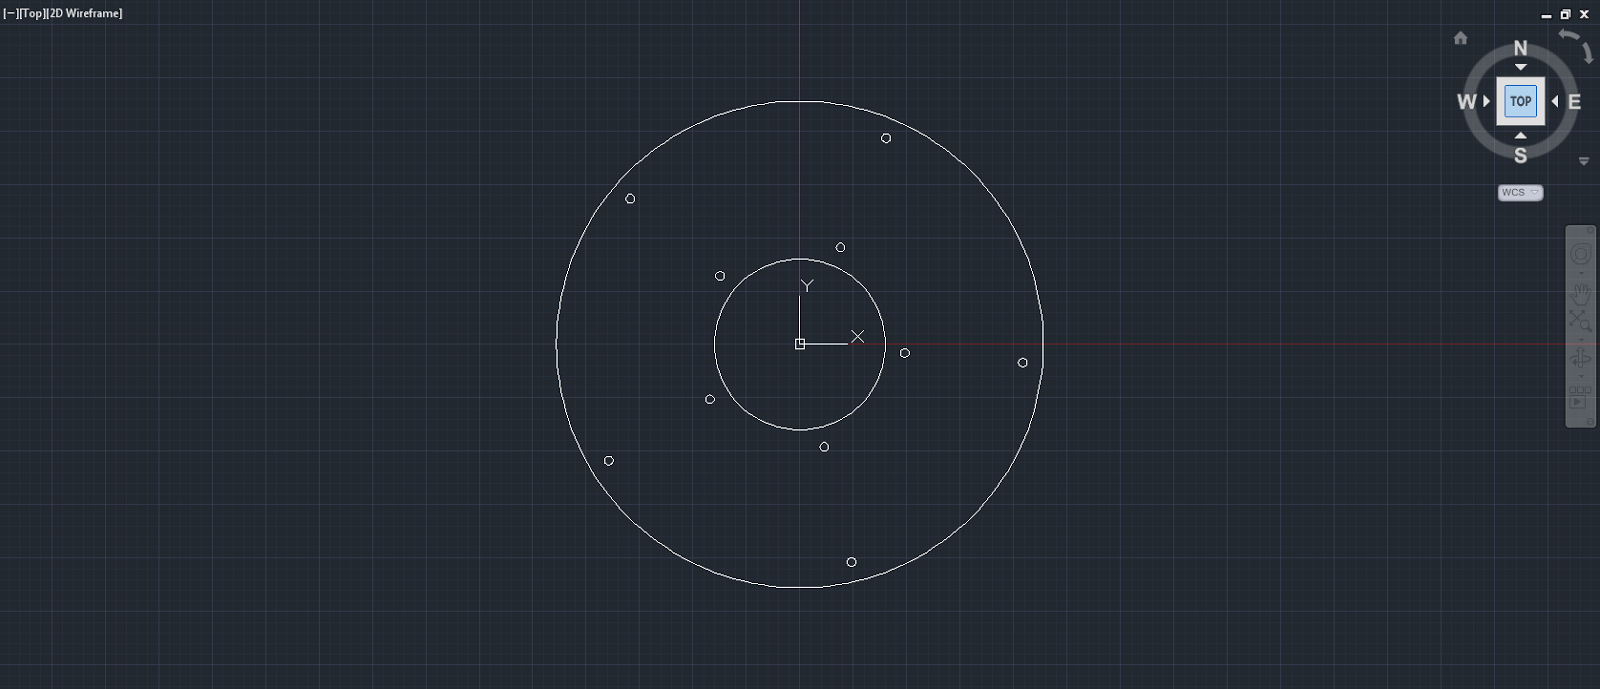This screenshot has width=1600, height=689.
Task: Select small circle near top of outer circle
Action: click(x=886, y=138)
